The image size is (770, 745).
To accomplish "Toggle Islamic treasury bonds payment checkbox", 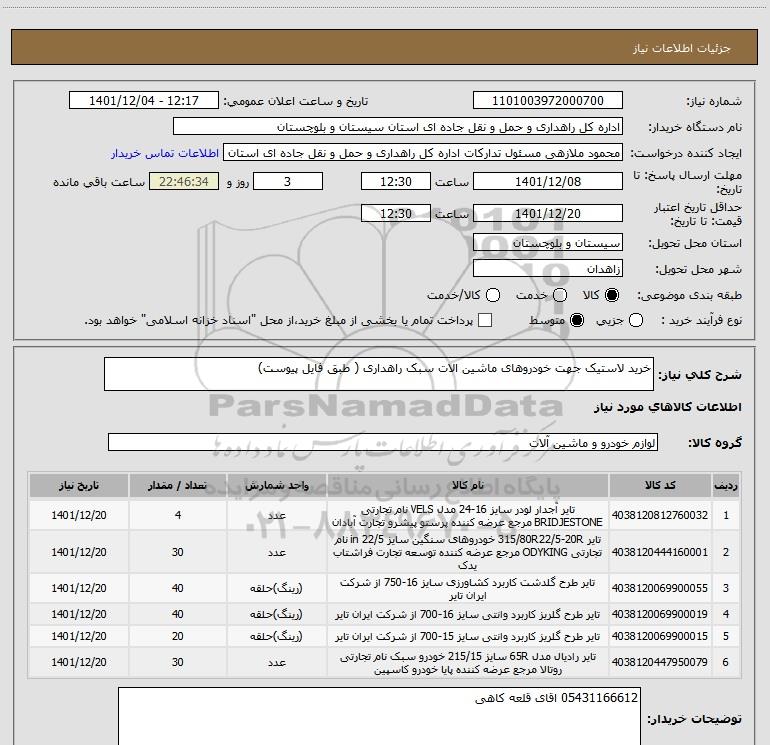I will [485, 320].
